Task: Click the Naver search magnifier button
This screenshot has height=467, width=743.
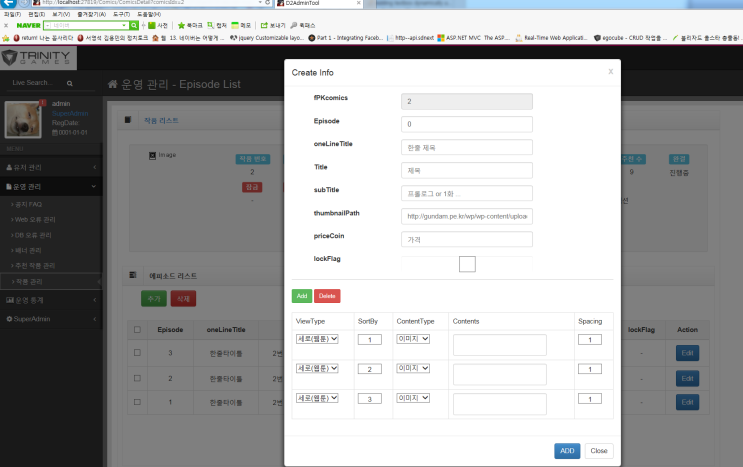Action: [x=134, y=25]
